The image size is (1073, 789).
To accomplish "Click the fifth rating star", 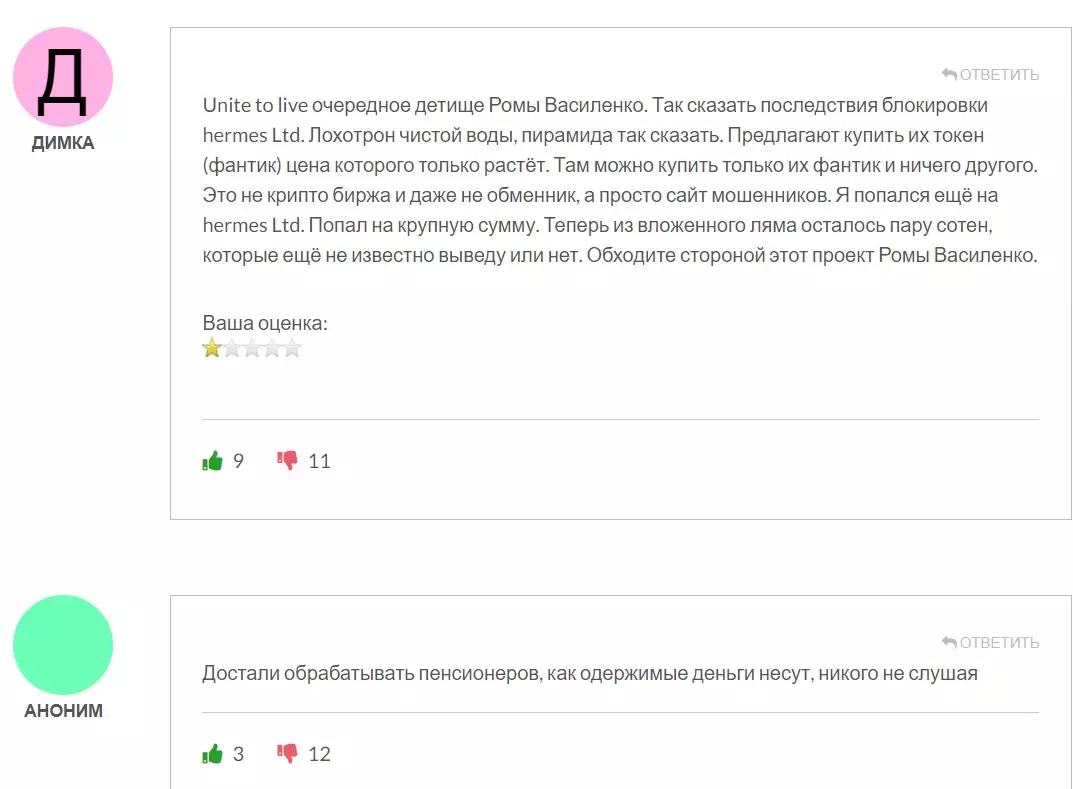I will tap(292, 348).
